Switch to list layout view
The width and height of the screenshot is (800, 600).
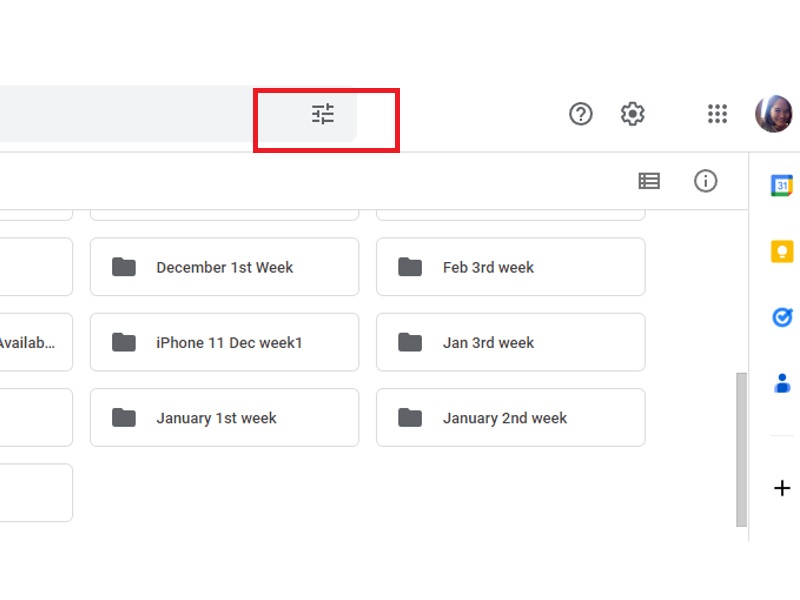(x=649, y=181)
